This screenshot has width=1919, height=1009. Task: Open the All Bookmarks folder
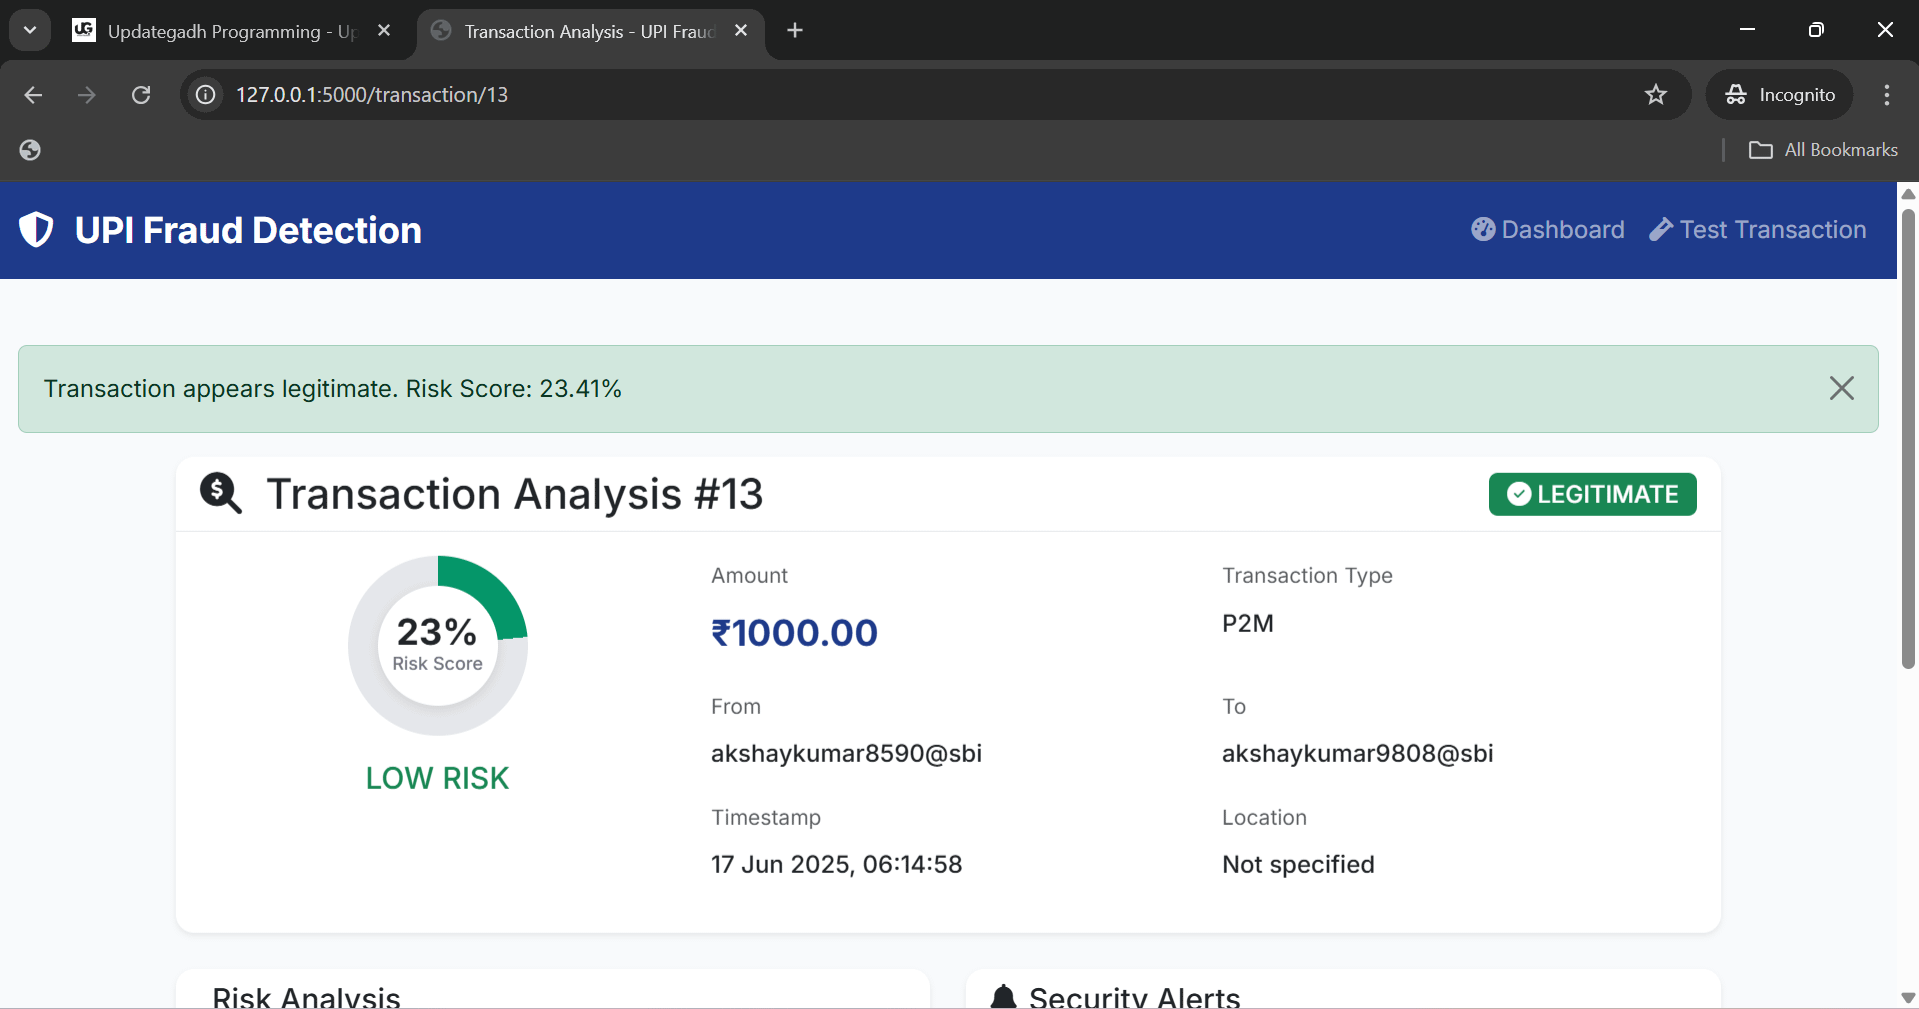tap(1822, 150)
